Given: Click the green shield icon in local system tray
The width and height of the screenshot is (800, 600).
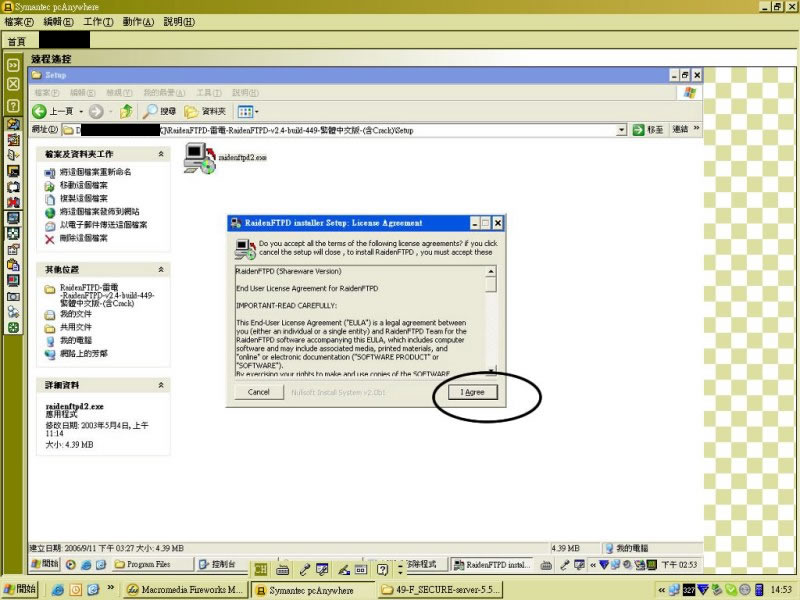Looking at the screenshot, I should click(731, 590).
